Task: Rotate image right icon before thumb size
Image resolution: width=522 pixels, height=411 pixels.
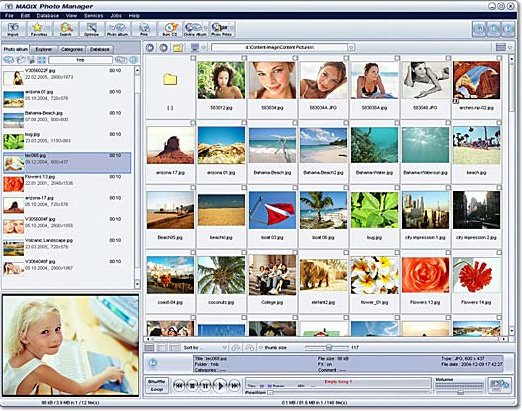Action: tap(250, 348)
